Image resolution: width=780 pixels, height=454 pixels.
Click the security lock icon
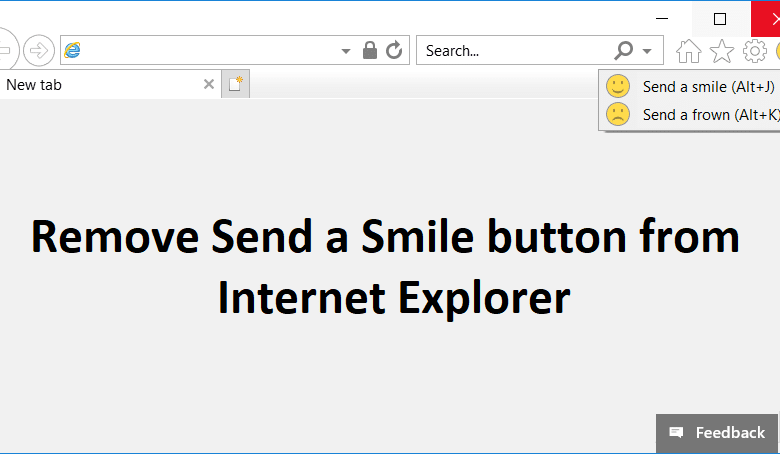(370, 50)
